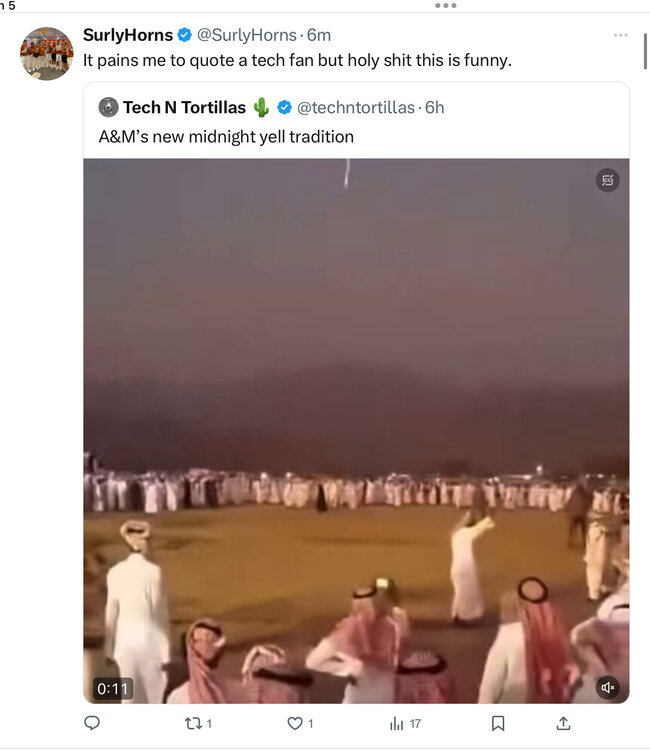Play the quoted midnight yell video
This screenshot has height=750, width=650.
pos(356,430)
